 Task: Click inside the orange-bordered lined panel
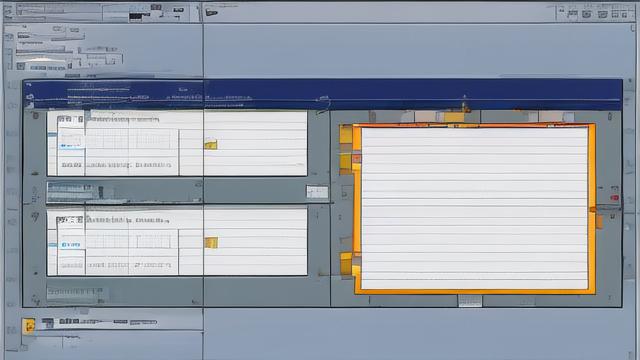474,209
